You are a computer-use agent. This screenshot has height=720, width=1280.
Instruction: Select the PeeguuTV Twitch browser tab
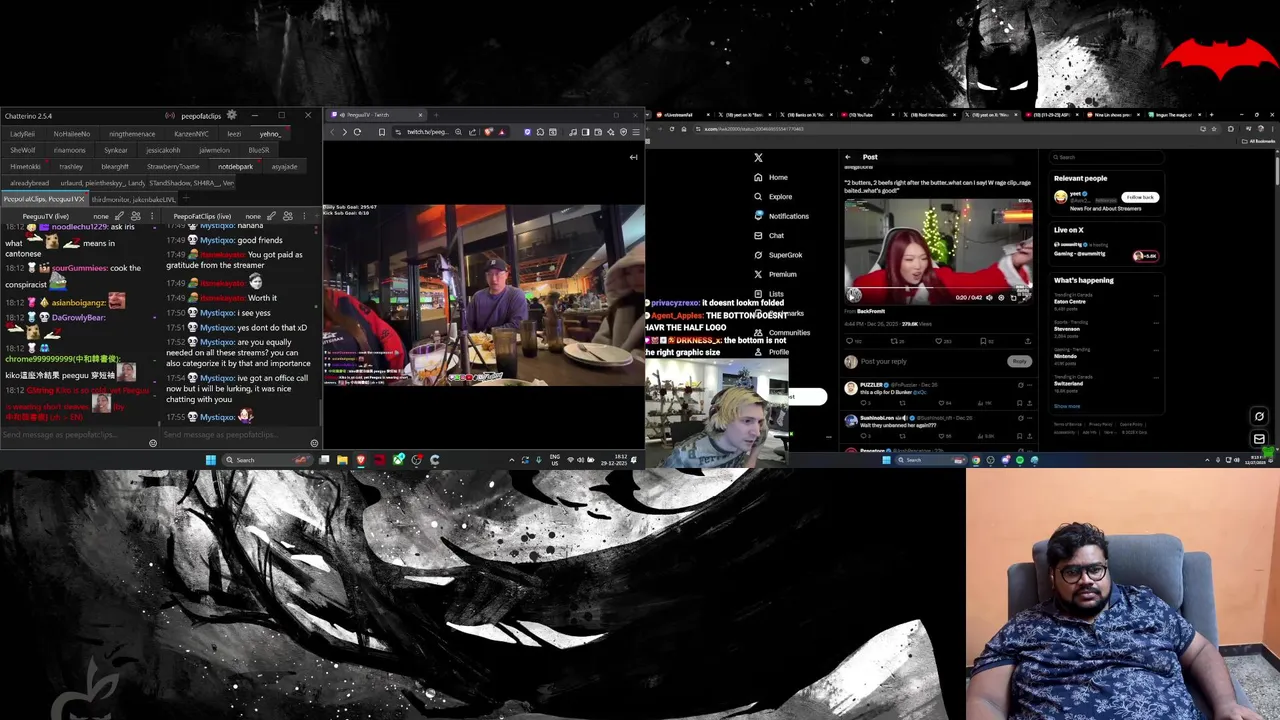point(375,115)
